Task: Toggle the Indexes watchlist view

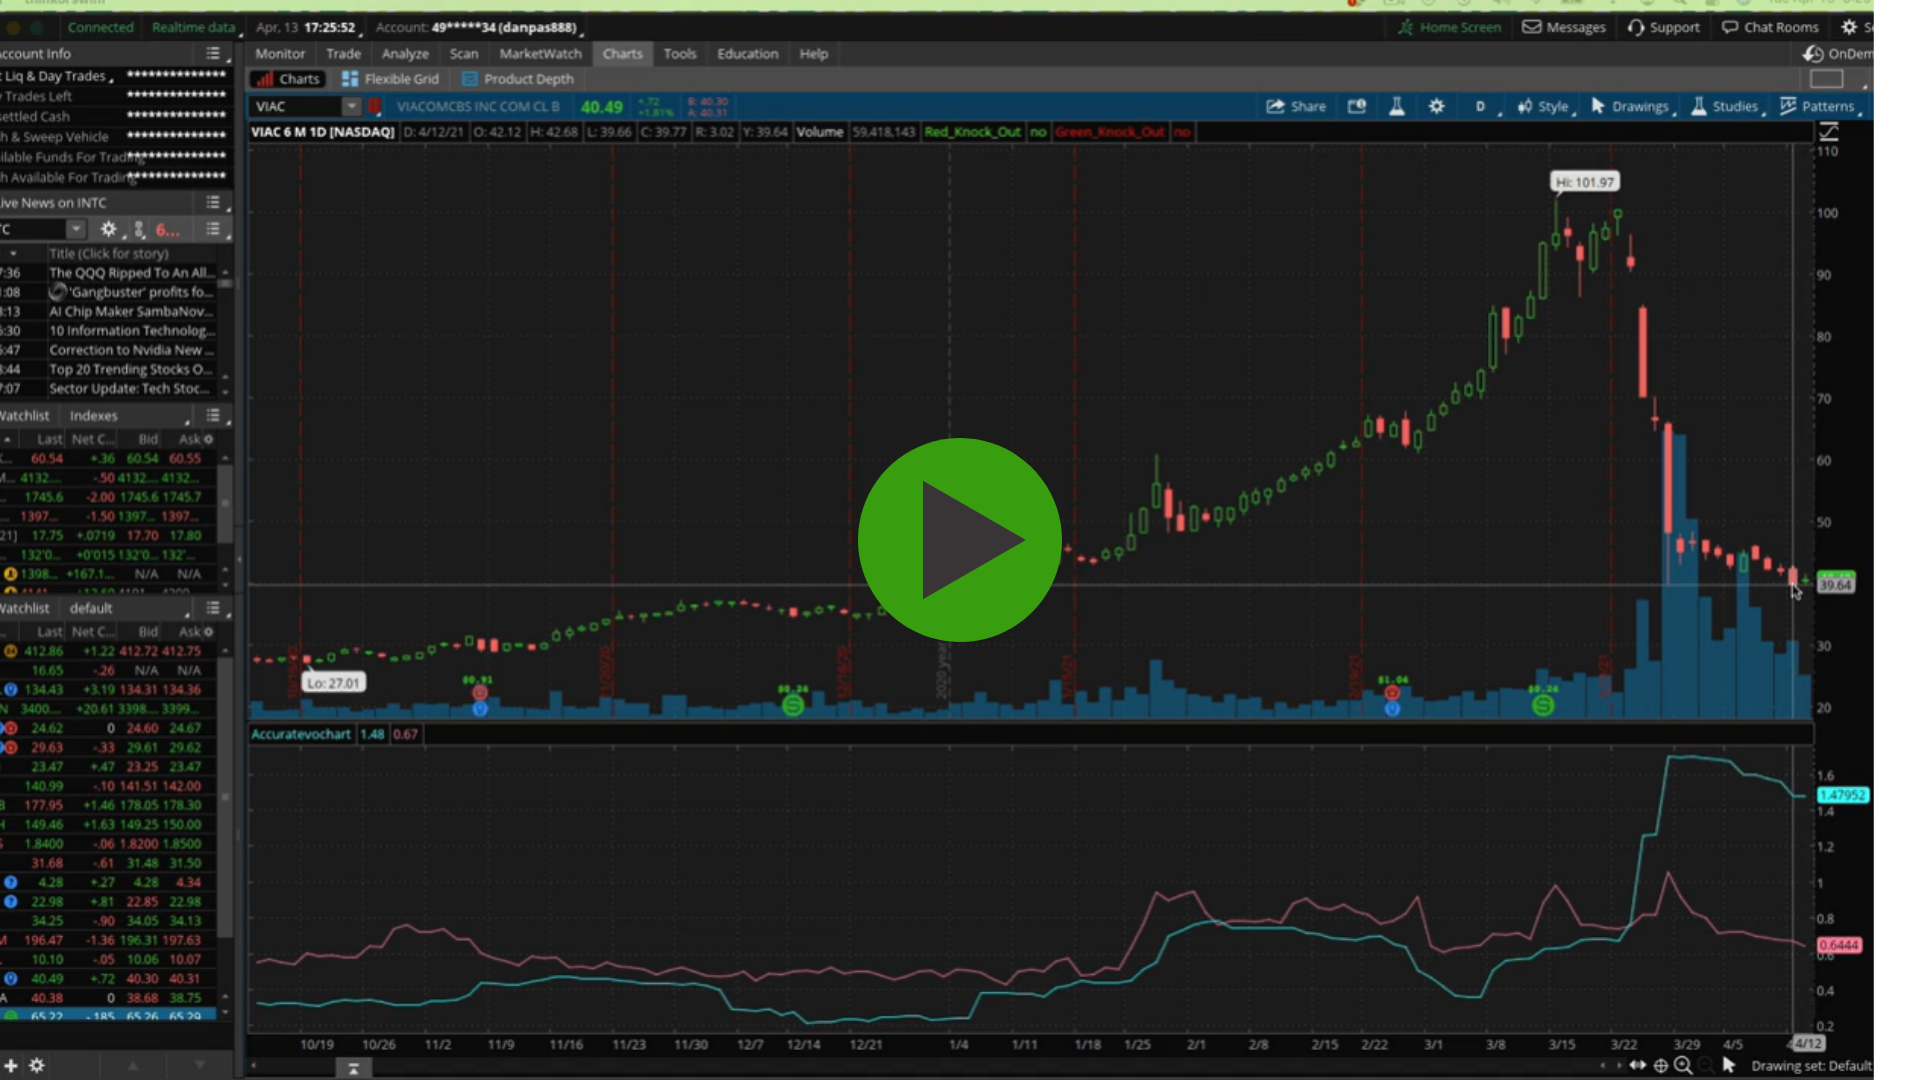Action: (93, 416)
